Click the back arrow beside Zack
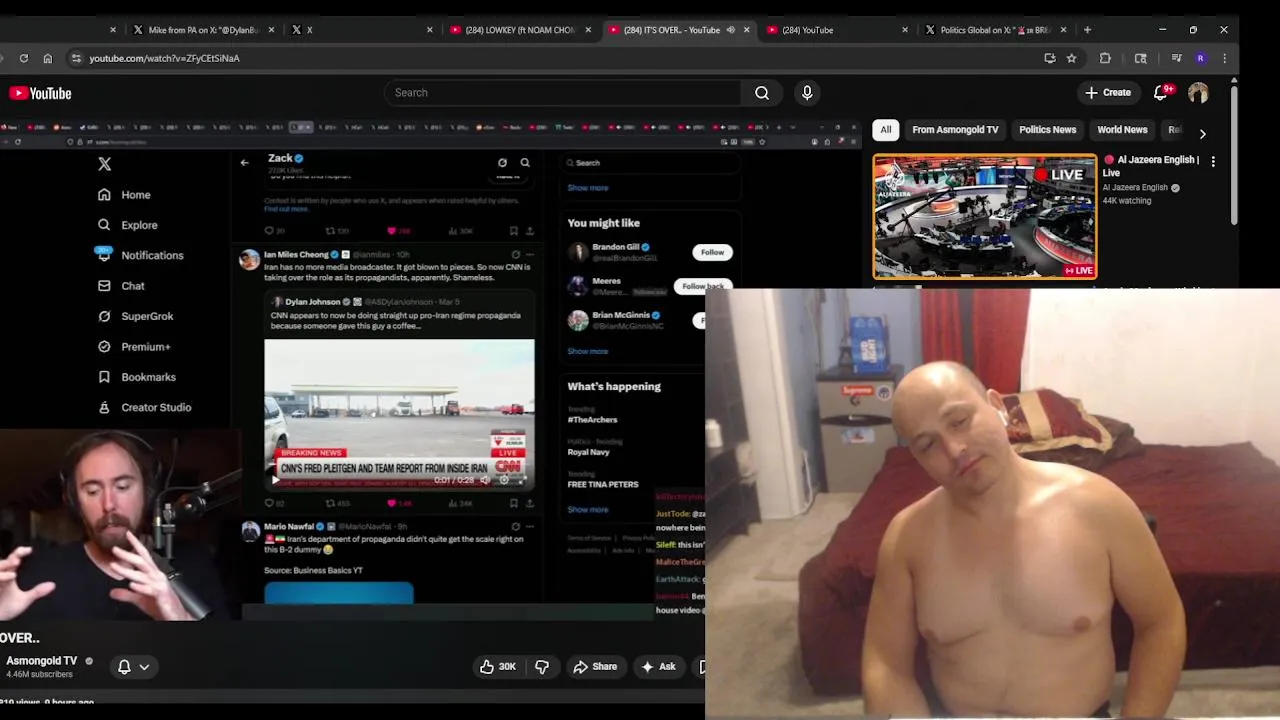The height and width of the screenshot is (720, 1280). point(244,162)
